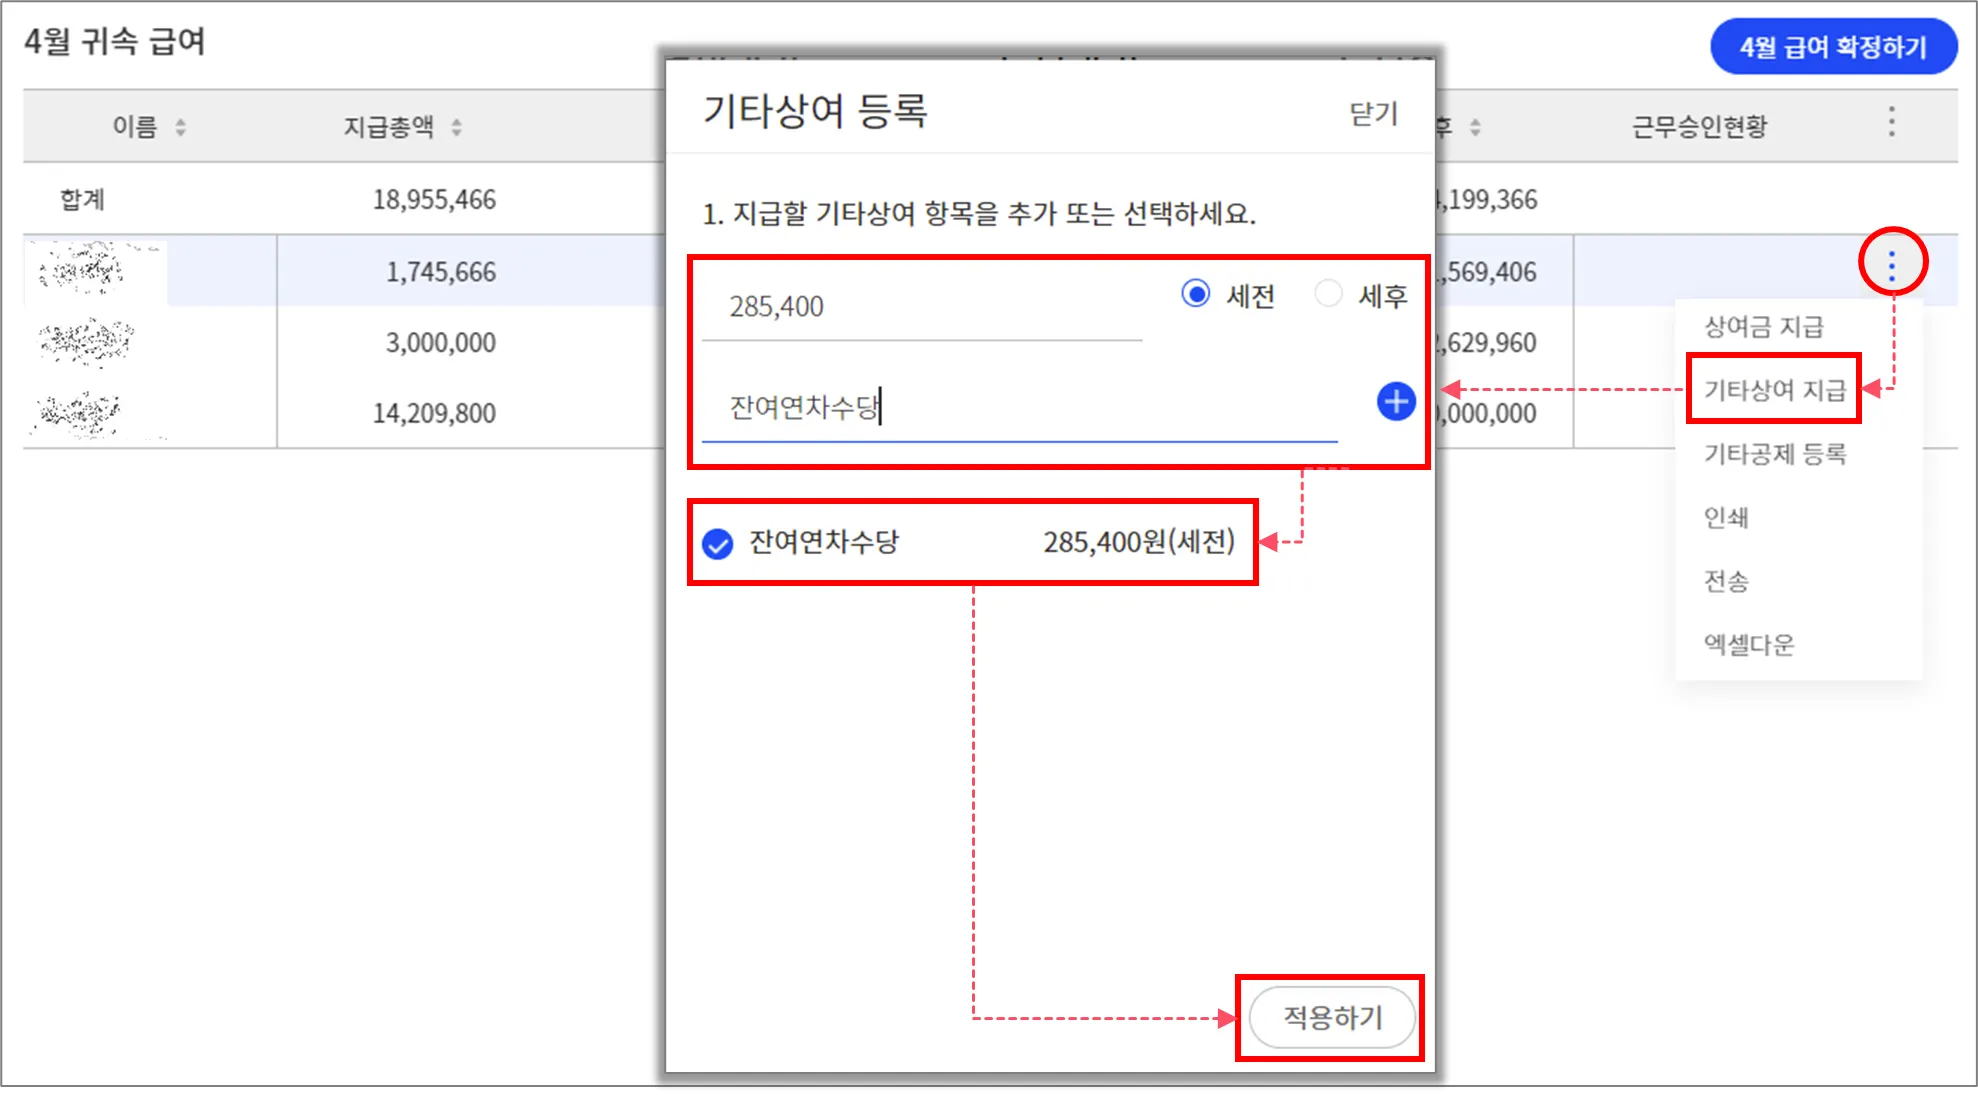The width and height of the screenshot is (1978, 1095).
Task: Click sort arrows beside the partially hidden column
Action: (x=1475, y=127)
